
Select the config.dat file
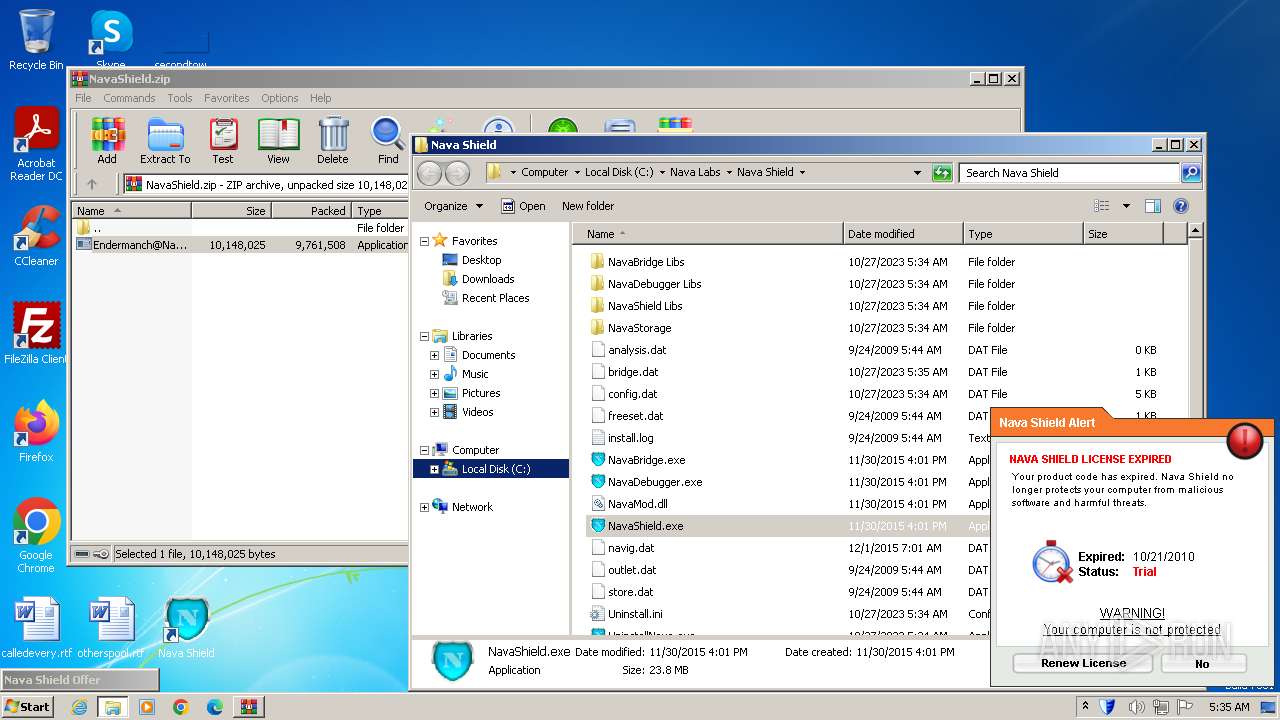[x=632, y=394]
